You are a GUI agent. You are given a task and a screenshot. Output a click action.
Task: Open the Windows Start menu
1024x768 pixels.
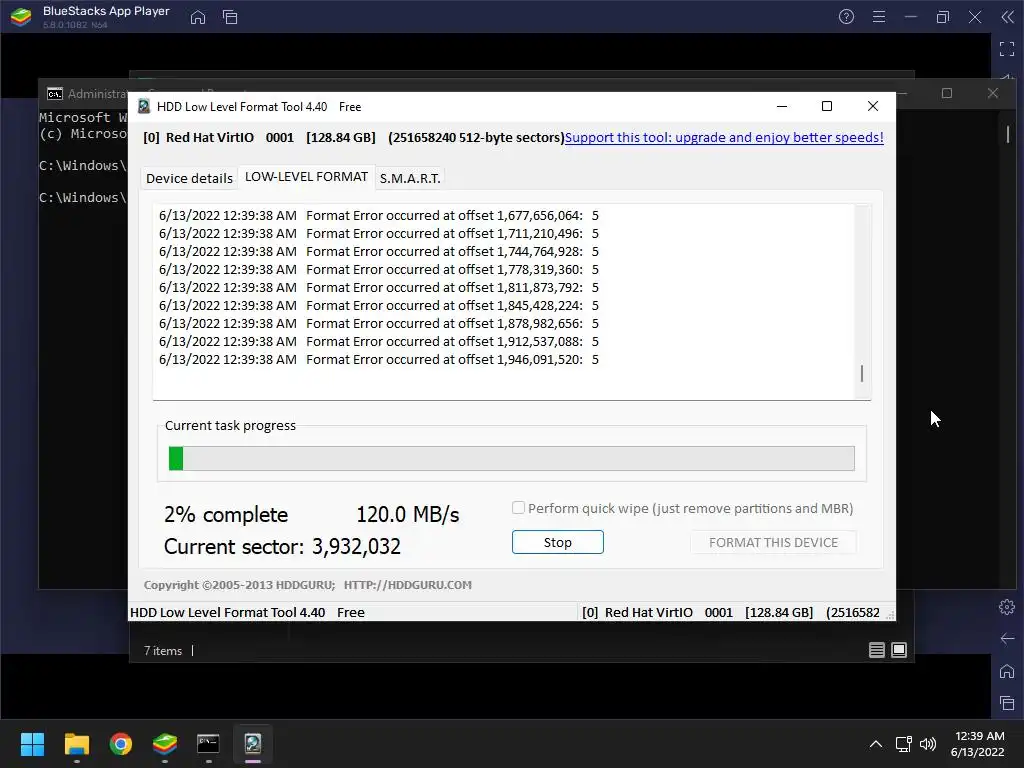pyautogui.click(x=32, y=744)
